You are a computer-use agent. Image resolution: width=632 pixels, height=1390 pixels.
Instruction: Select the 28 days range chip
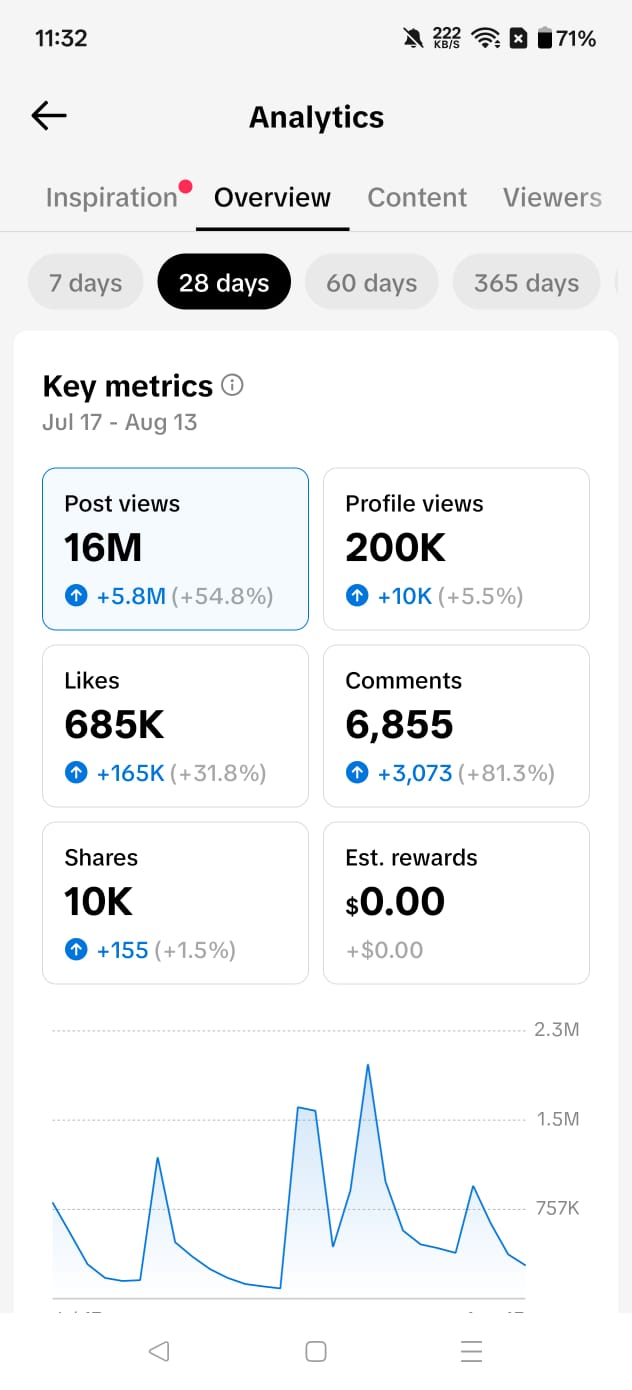224,283
